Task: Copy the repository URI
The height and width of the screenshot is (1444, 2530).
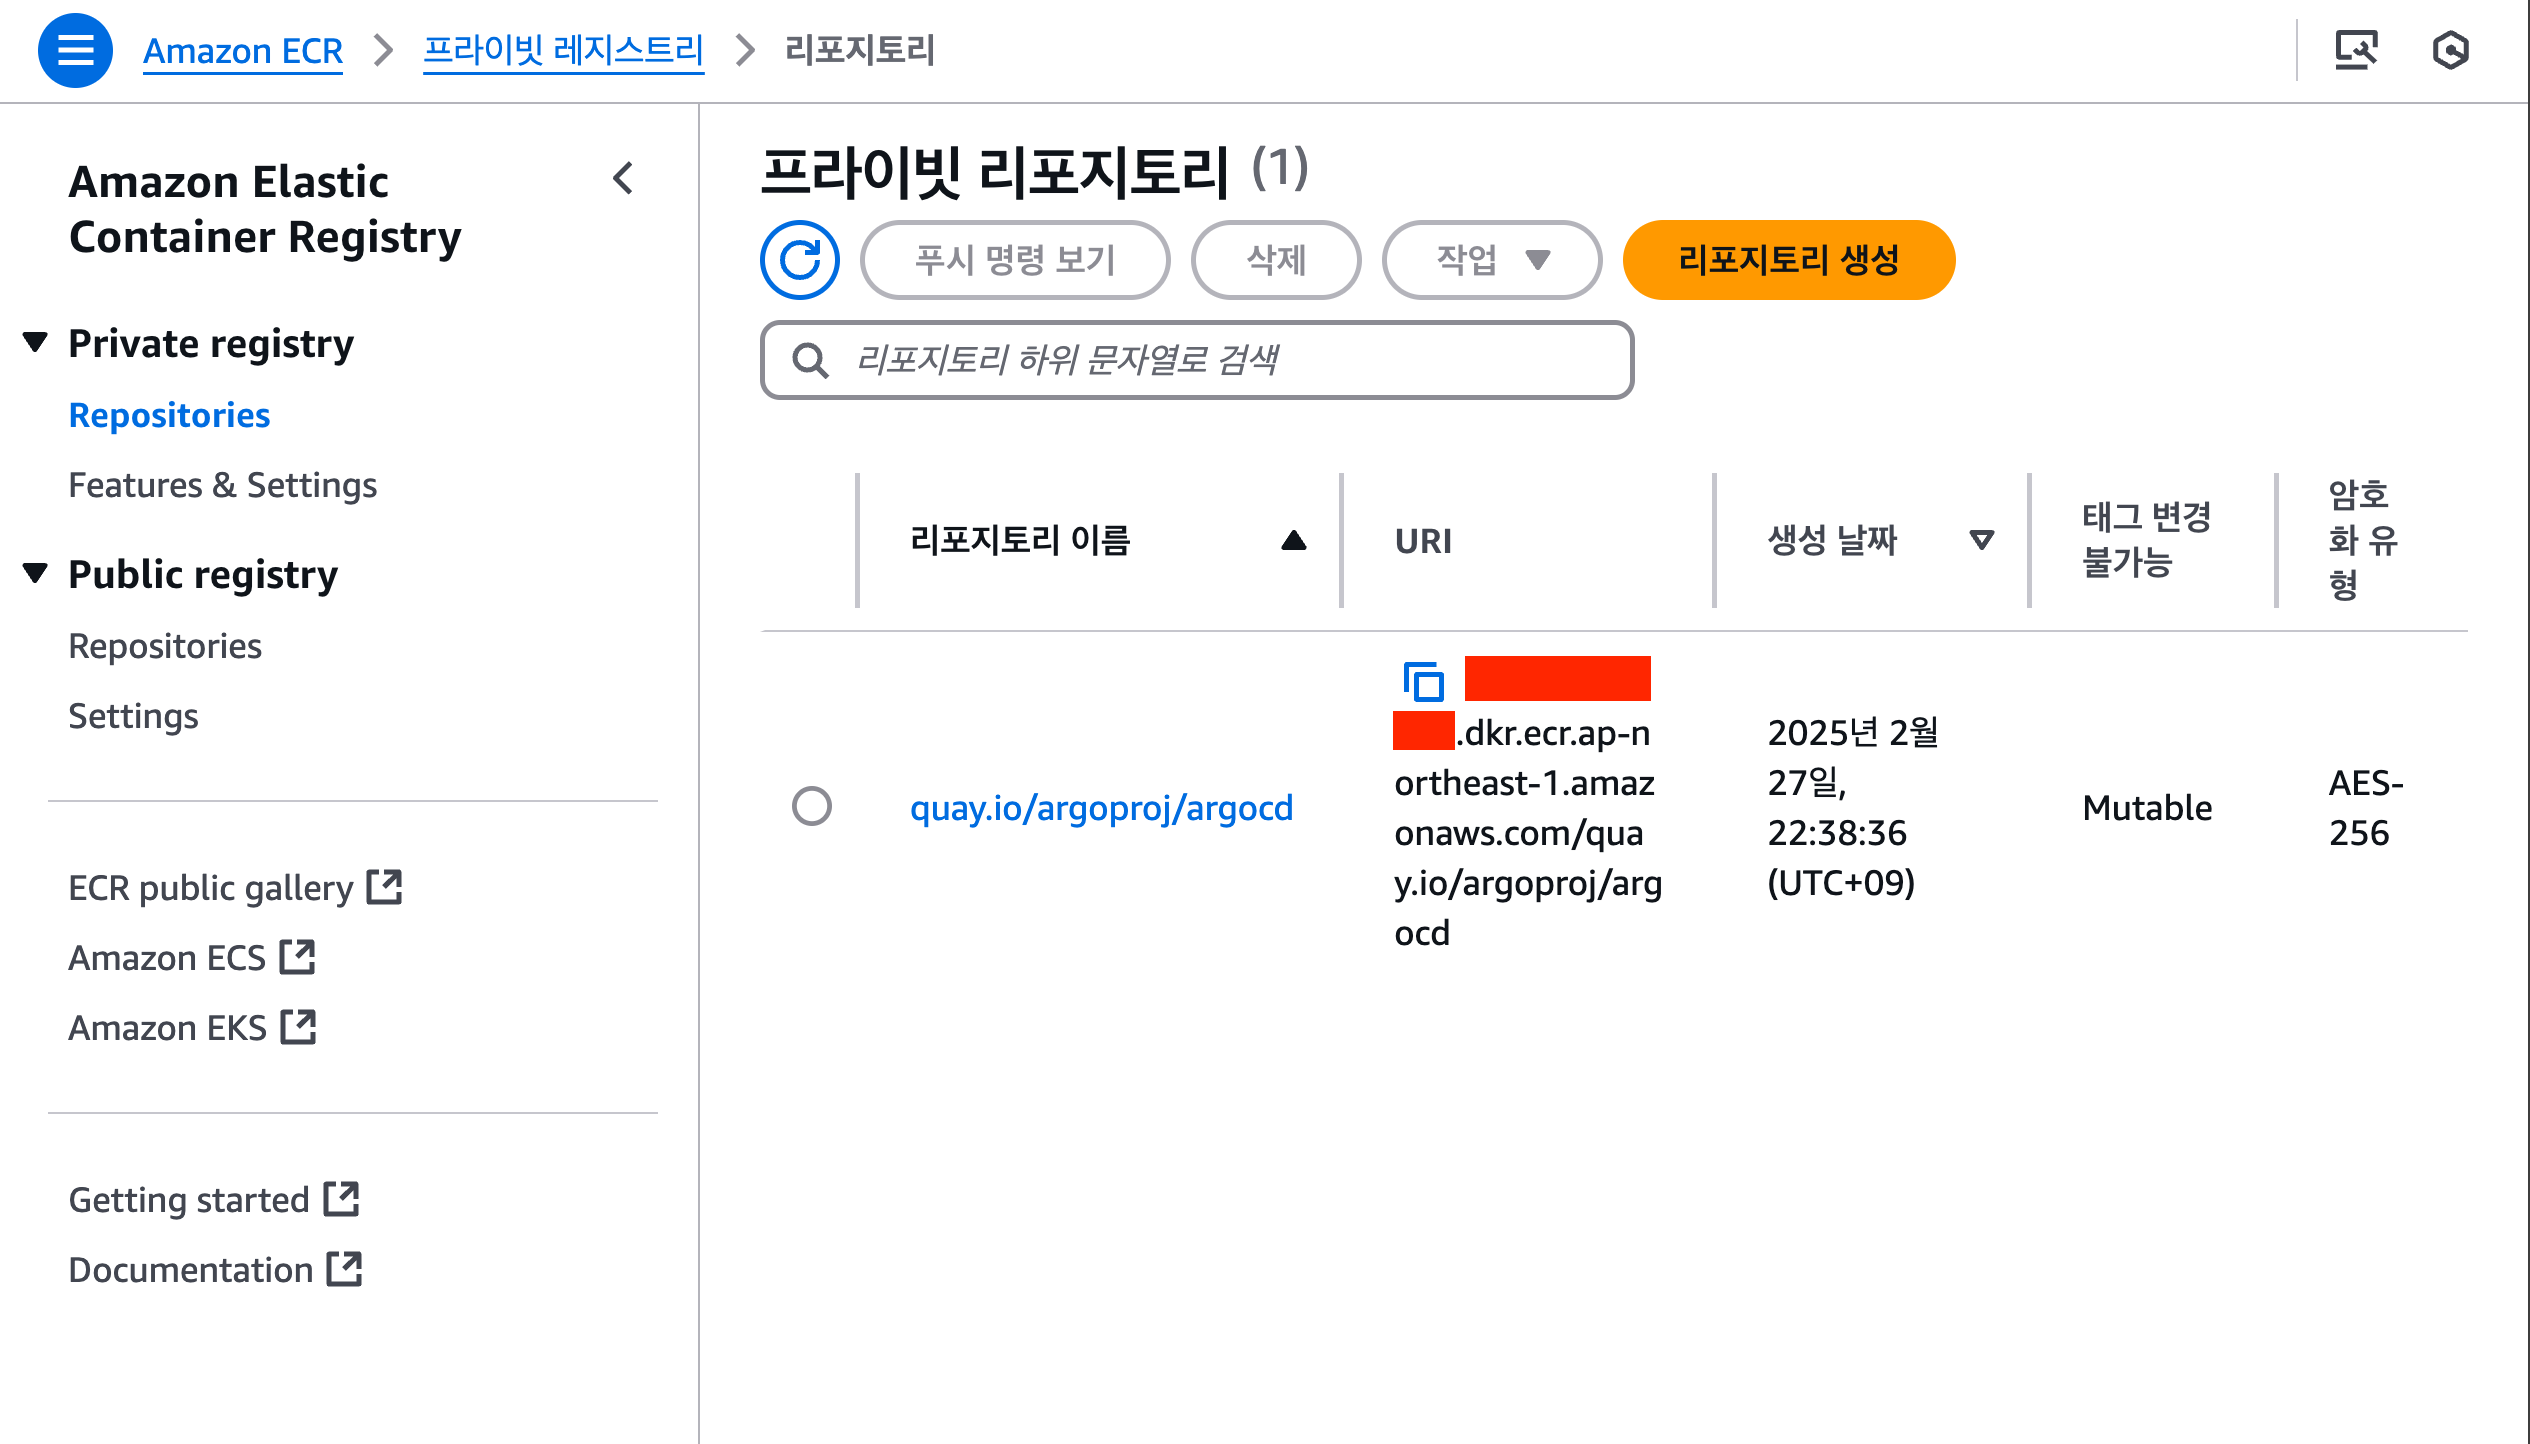Action: coord(1424,682)
